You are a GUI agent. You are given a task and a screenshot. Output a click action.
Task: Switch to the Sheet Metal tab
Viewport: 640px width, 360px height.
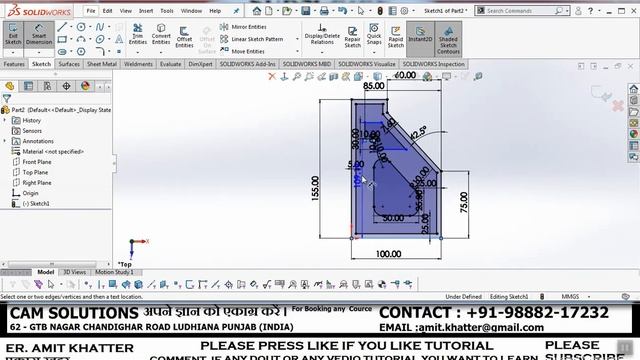coord(102,64)
